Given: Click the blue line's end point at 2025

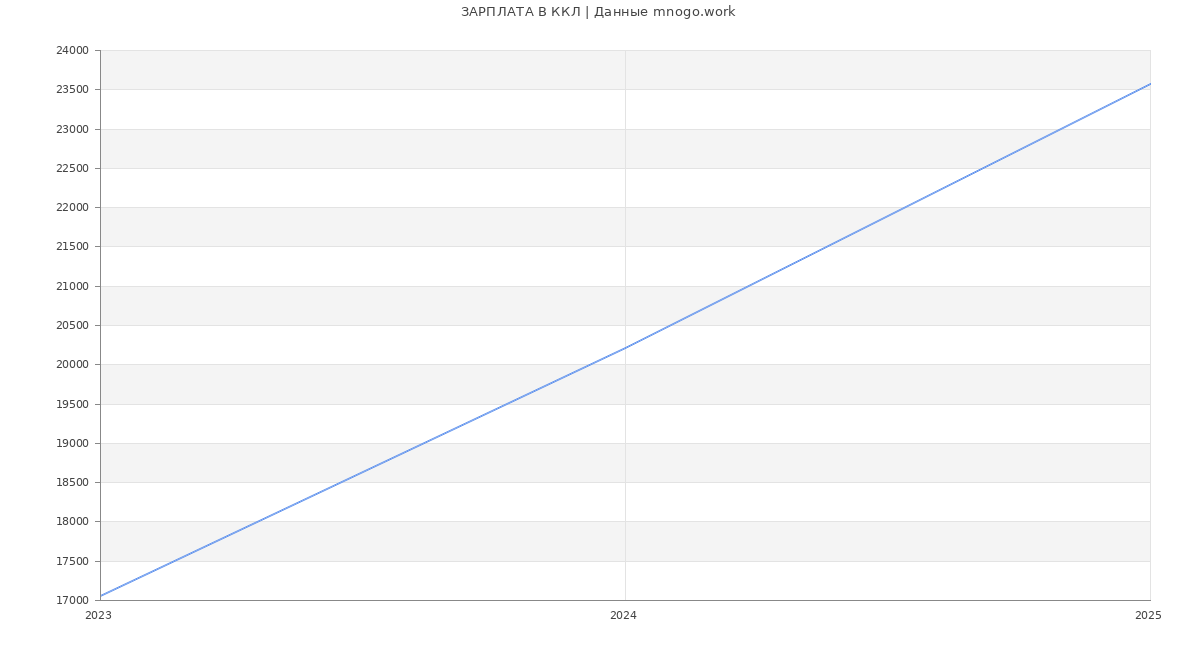Looking at the screenshot, I should click(x=1149, y=84).
